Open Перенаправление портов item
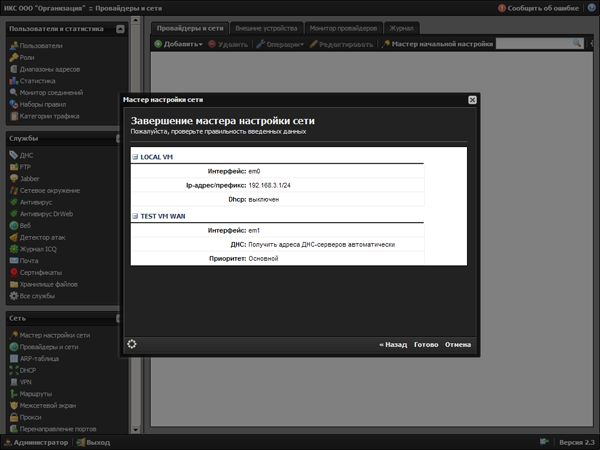This screenshot has height=450, width=600. pos(53,429)
